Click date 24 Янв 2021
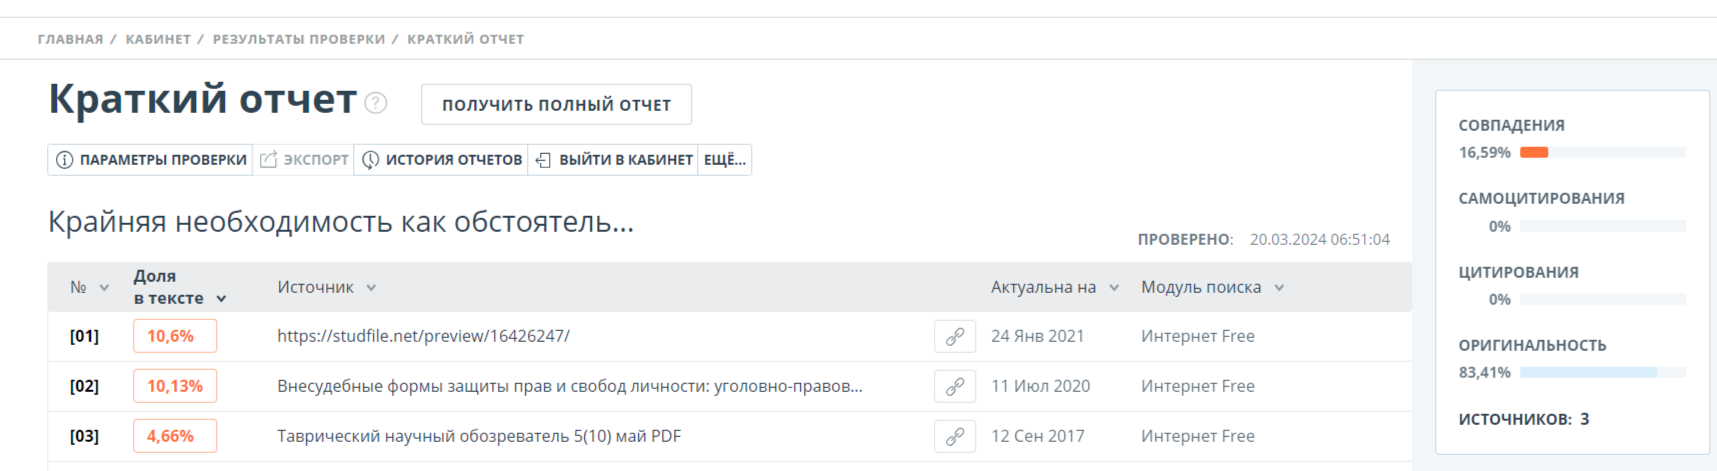The height and width of the screenshot is (471, 1717). [1037, 336]
